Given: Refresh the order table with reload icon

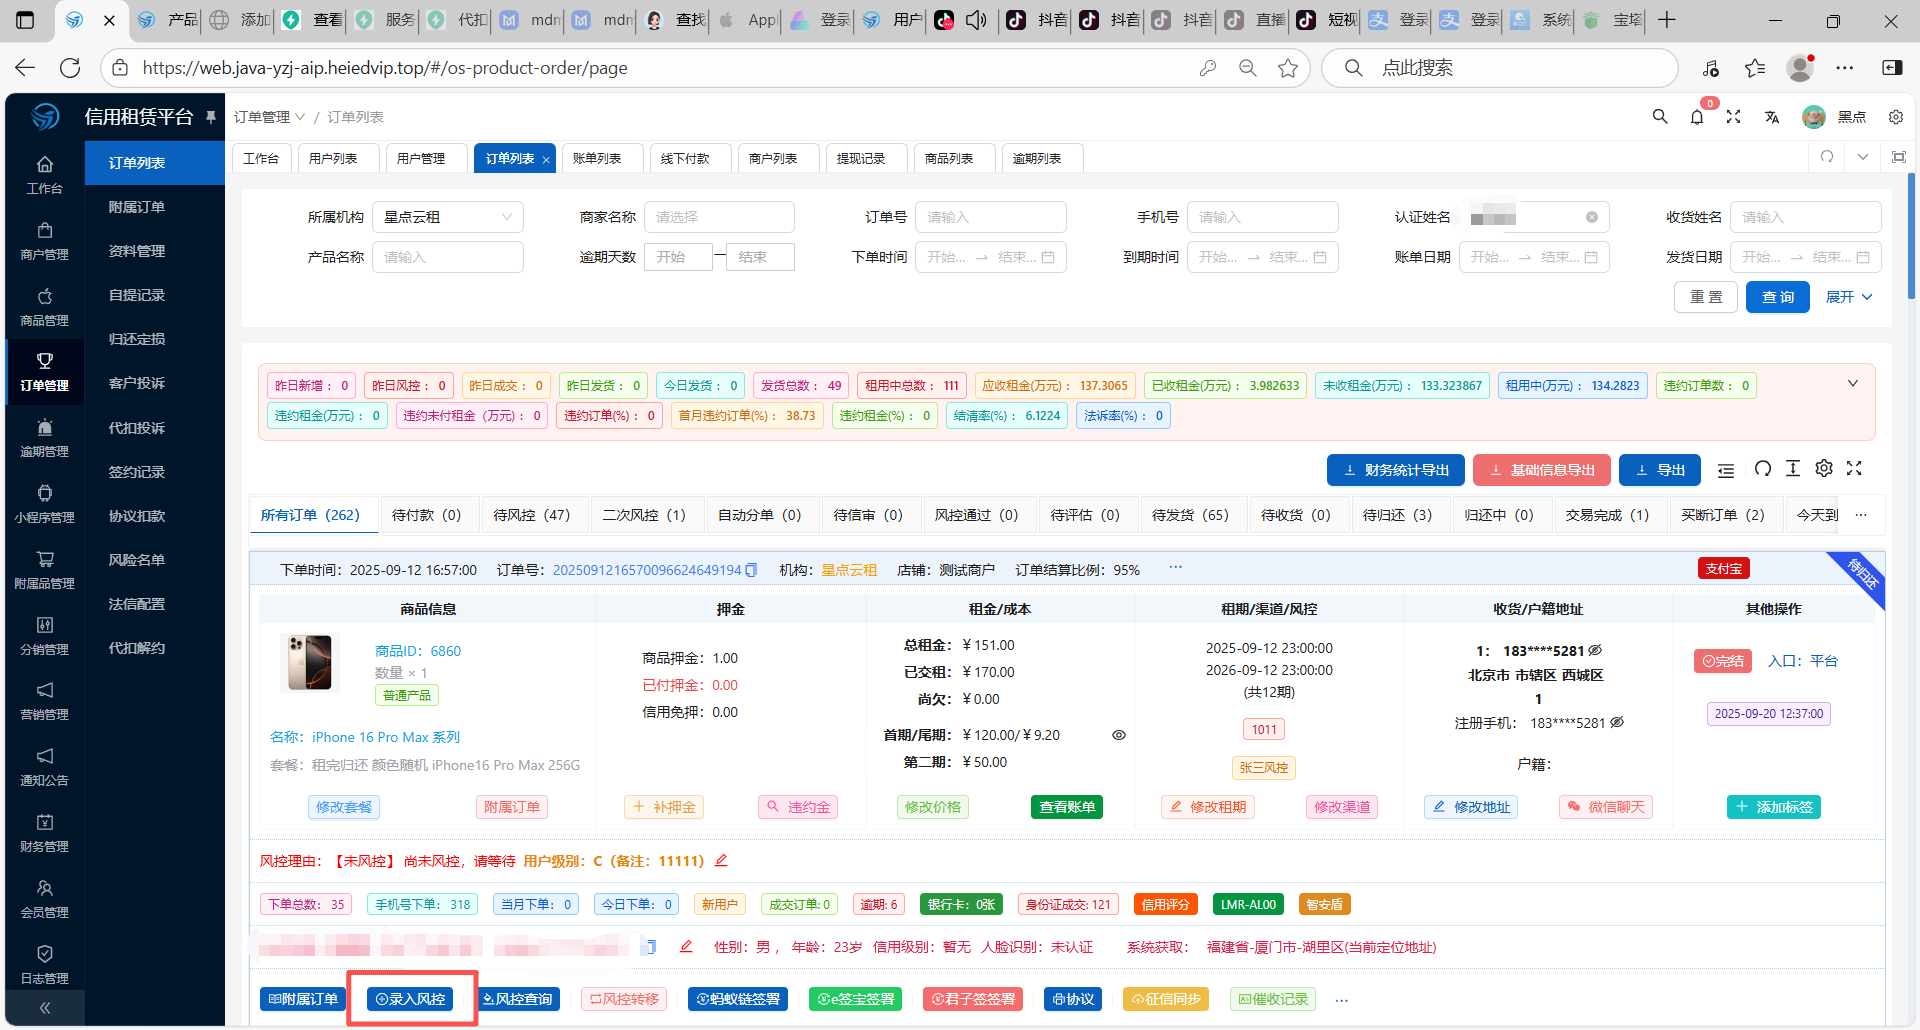Looking at the screenshot, I should 1763,469.
